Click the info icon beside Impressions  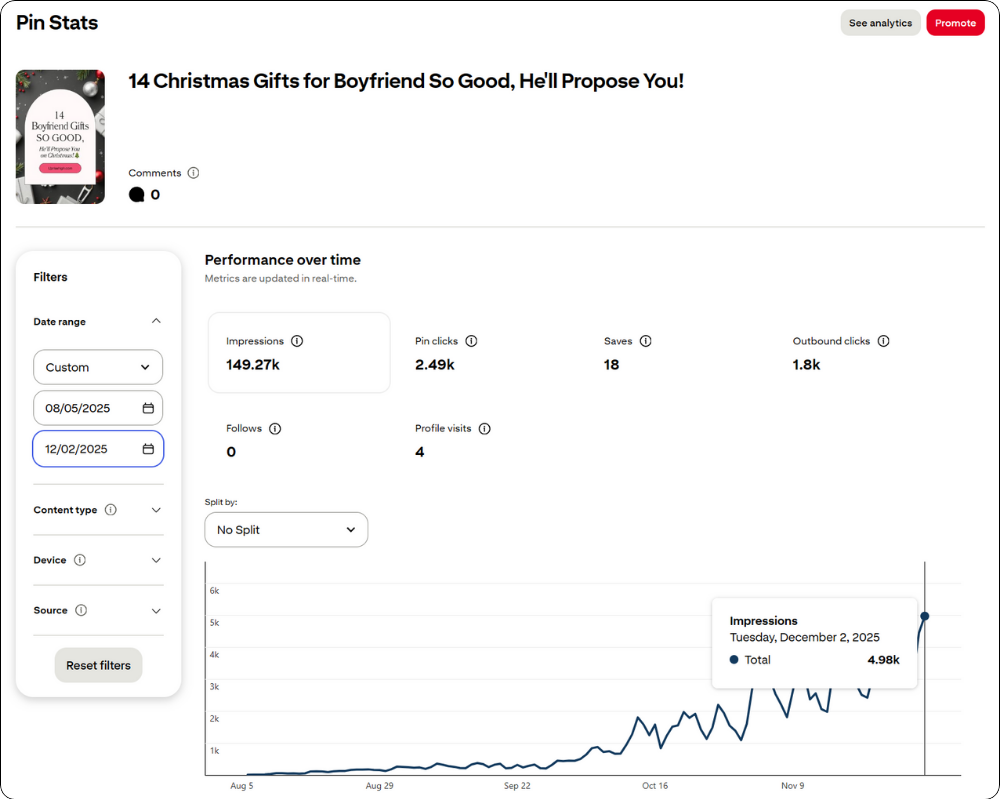(x=297, y=341)
